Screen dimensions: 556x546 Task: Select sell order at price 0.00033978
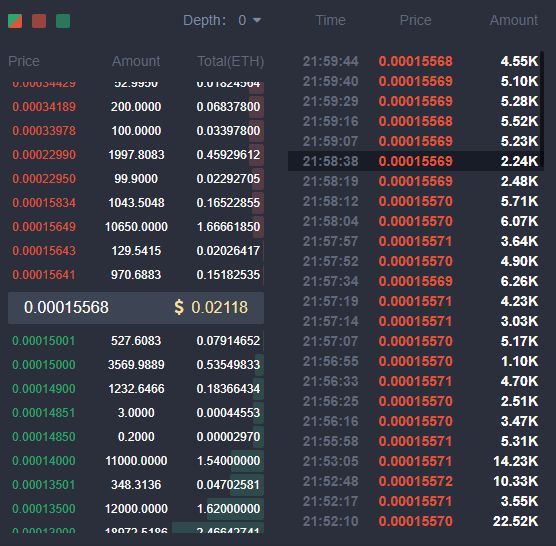click(x=136, y=131)
